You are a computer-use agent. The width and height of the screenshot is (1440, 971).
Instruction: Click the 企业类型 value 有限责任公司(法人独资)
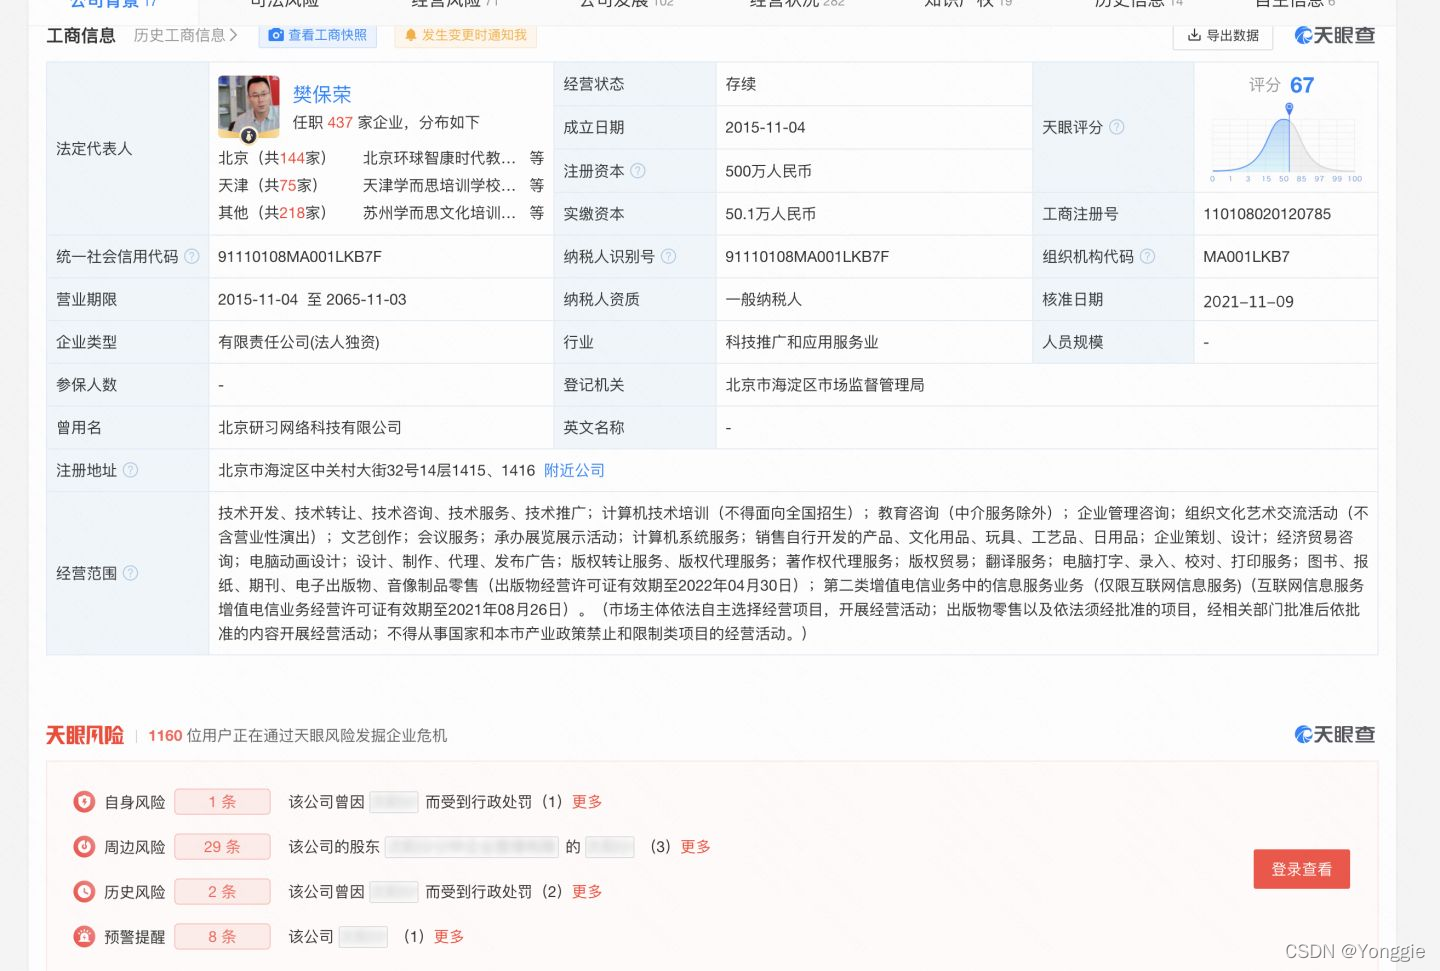coord(299,342)
